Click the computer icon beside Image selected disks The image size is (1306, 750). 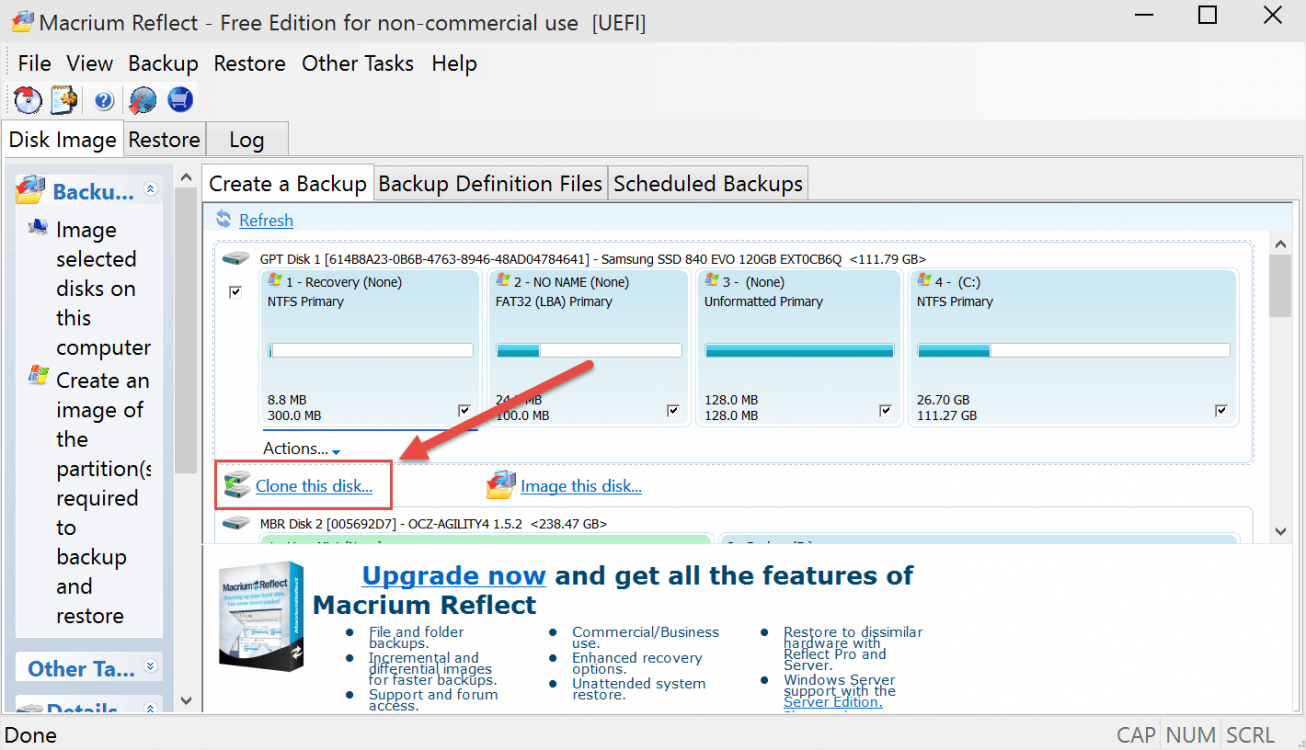[38, 227]
